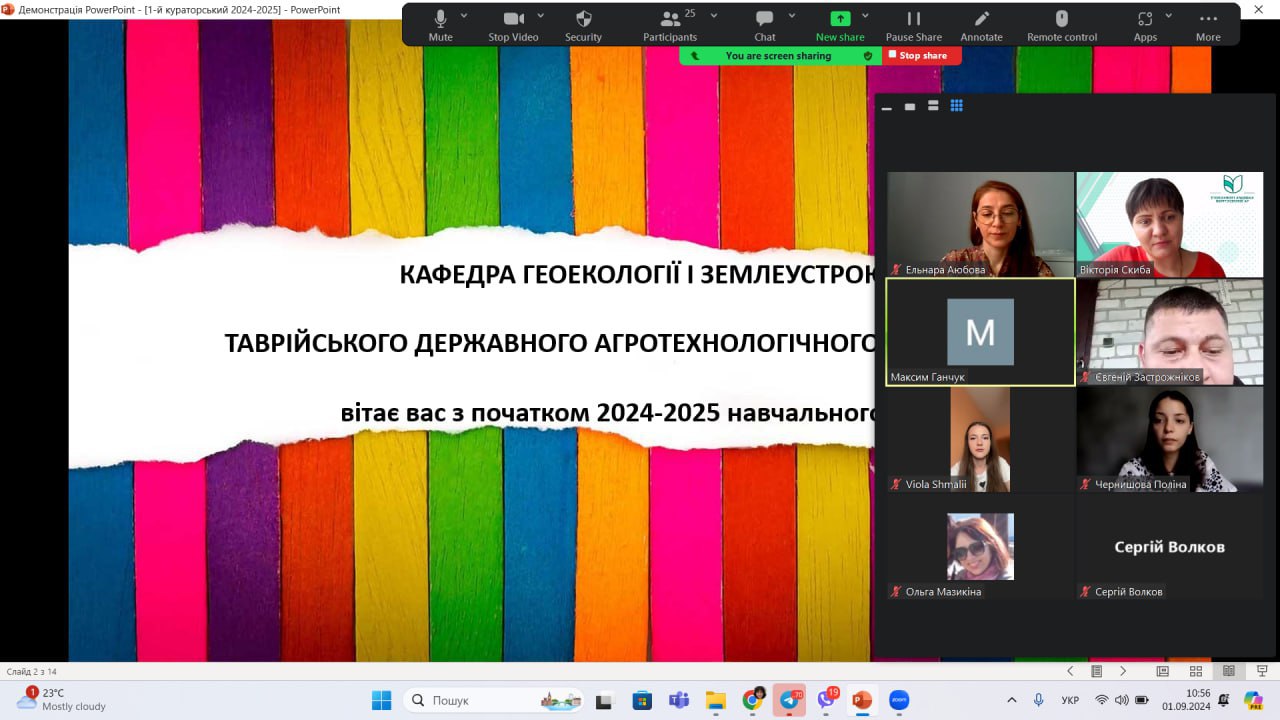Viewport: 1280px width, 720px height.
Task: Start a New share
Action: (x=840, y=24)
